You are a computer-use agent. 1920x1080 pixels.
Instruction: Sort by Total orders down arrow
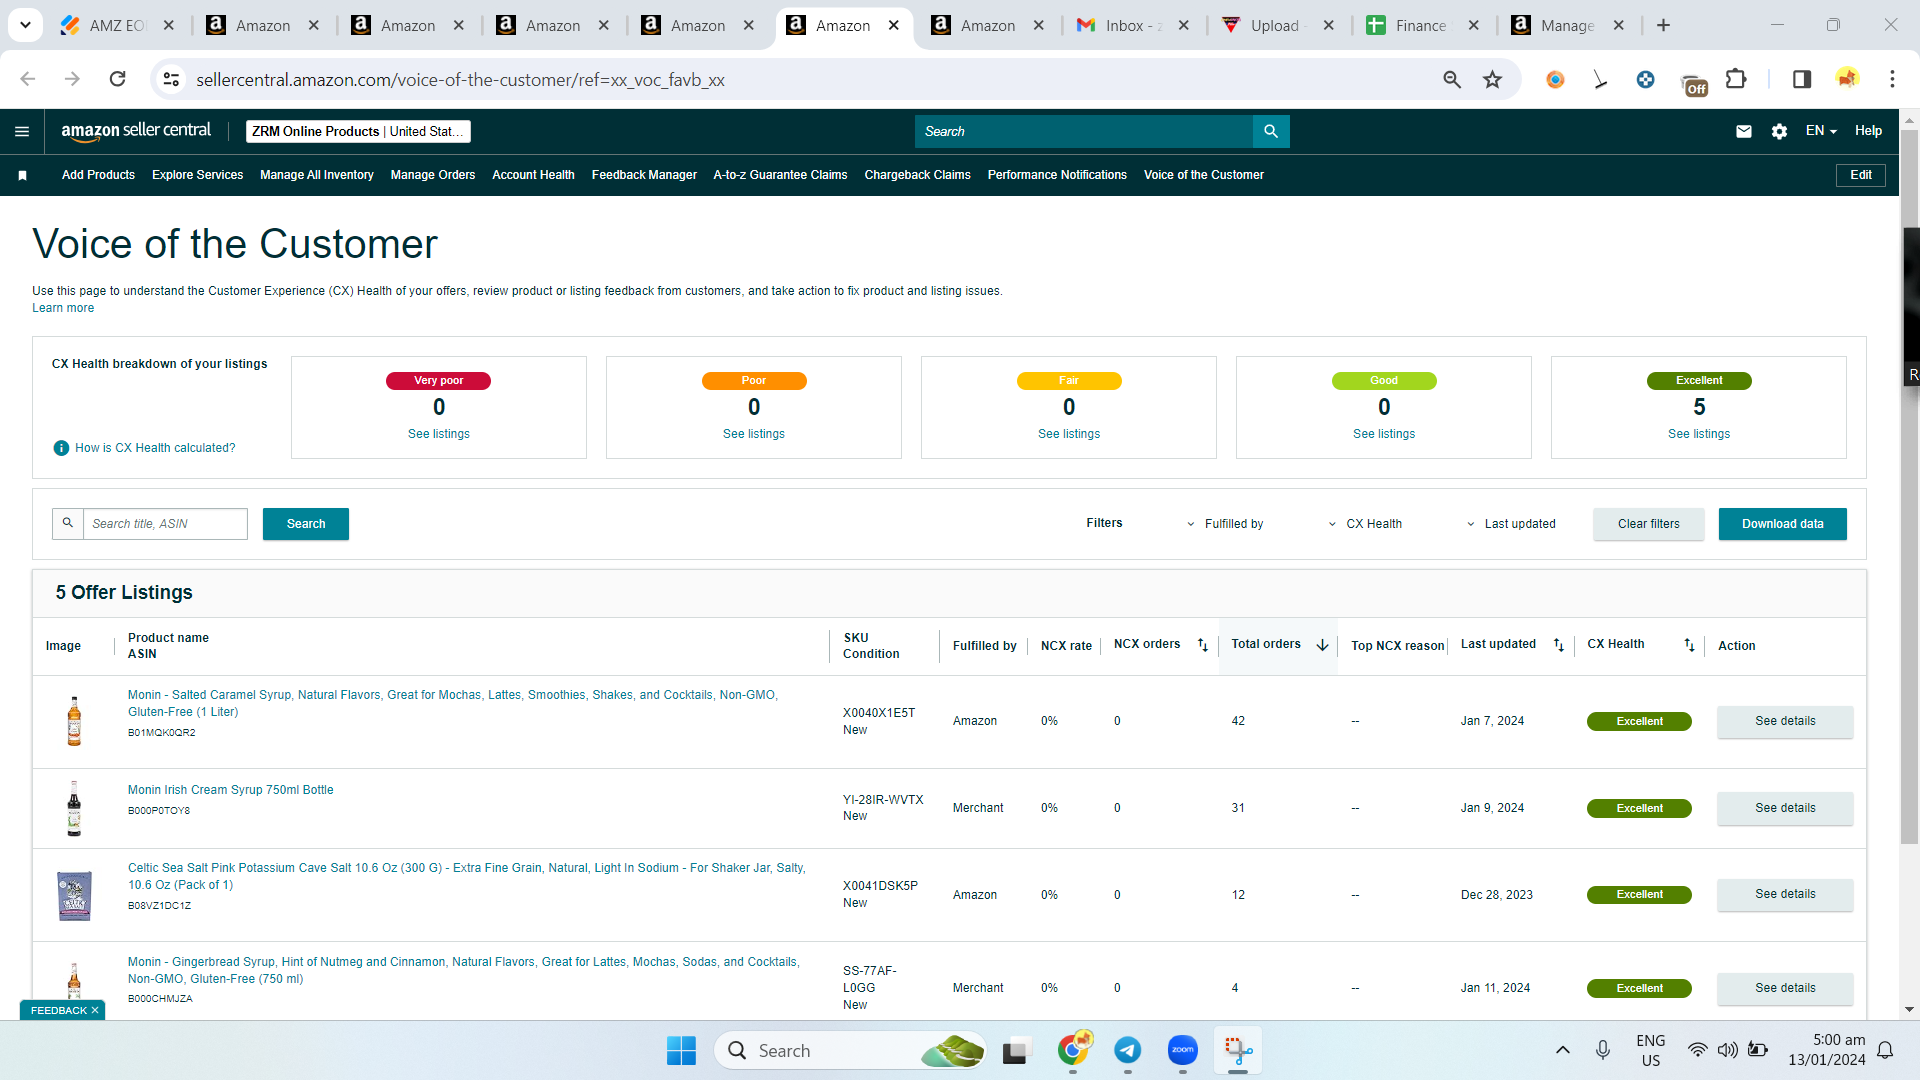[x=1322, y=645]
